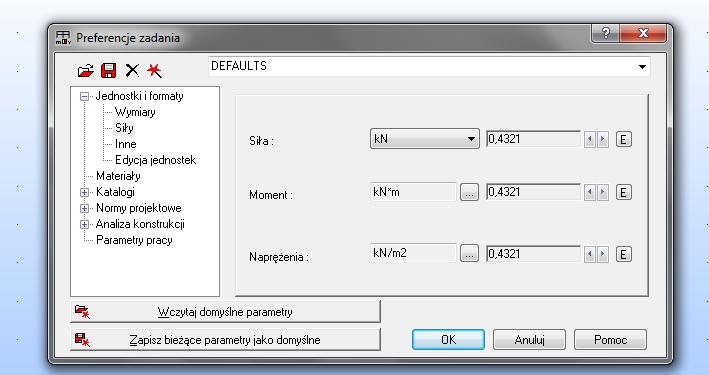The image size is (709, 375).
Task: Open the Siła unit kN dropdown
Action: click(425, 139)
